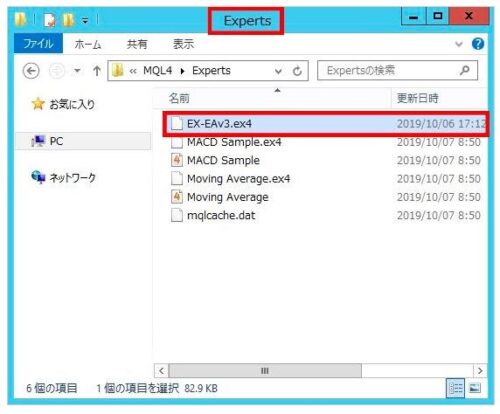
Task: Expand the ribbon with the chevron
Action: 459,44
